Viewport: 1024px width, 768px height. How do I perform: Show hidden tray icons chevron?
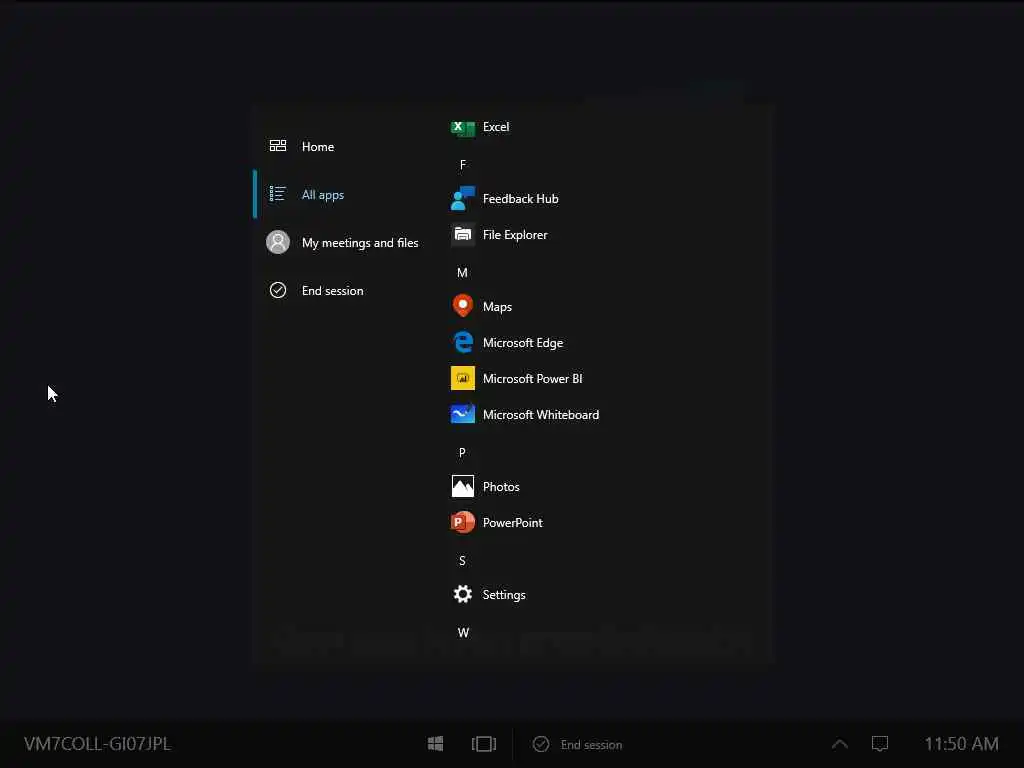(x=840, y=744)
